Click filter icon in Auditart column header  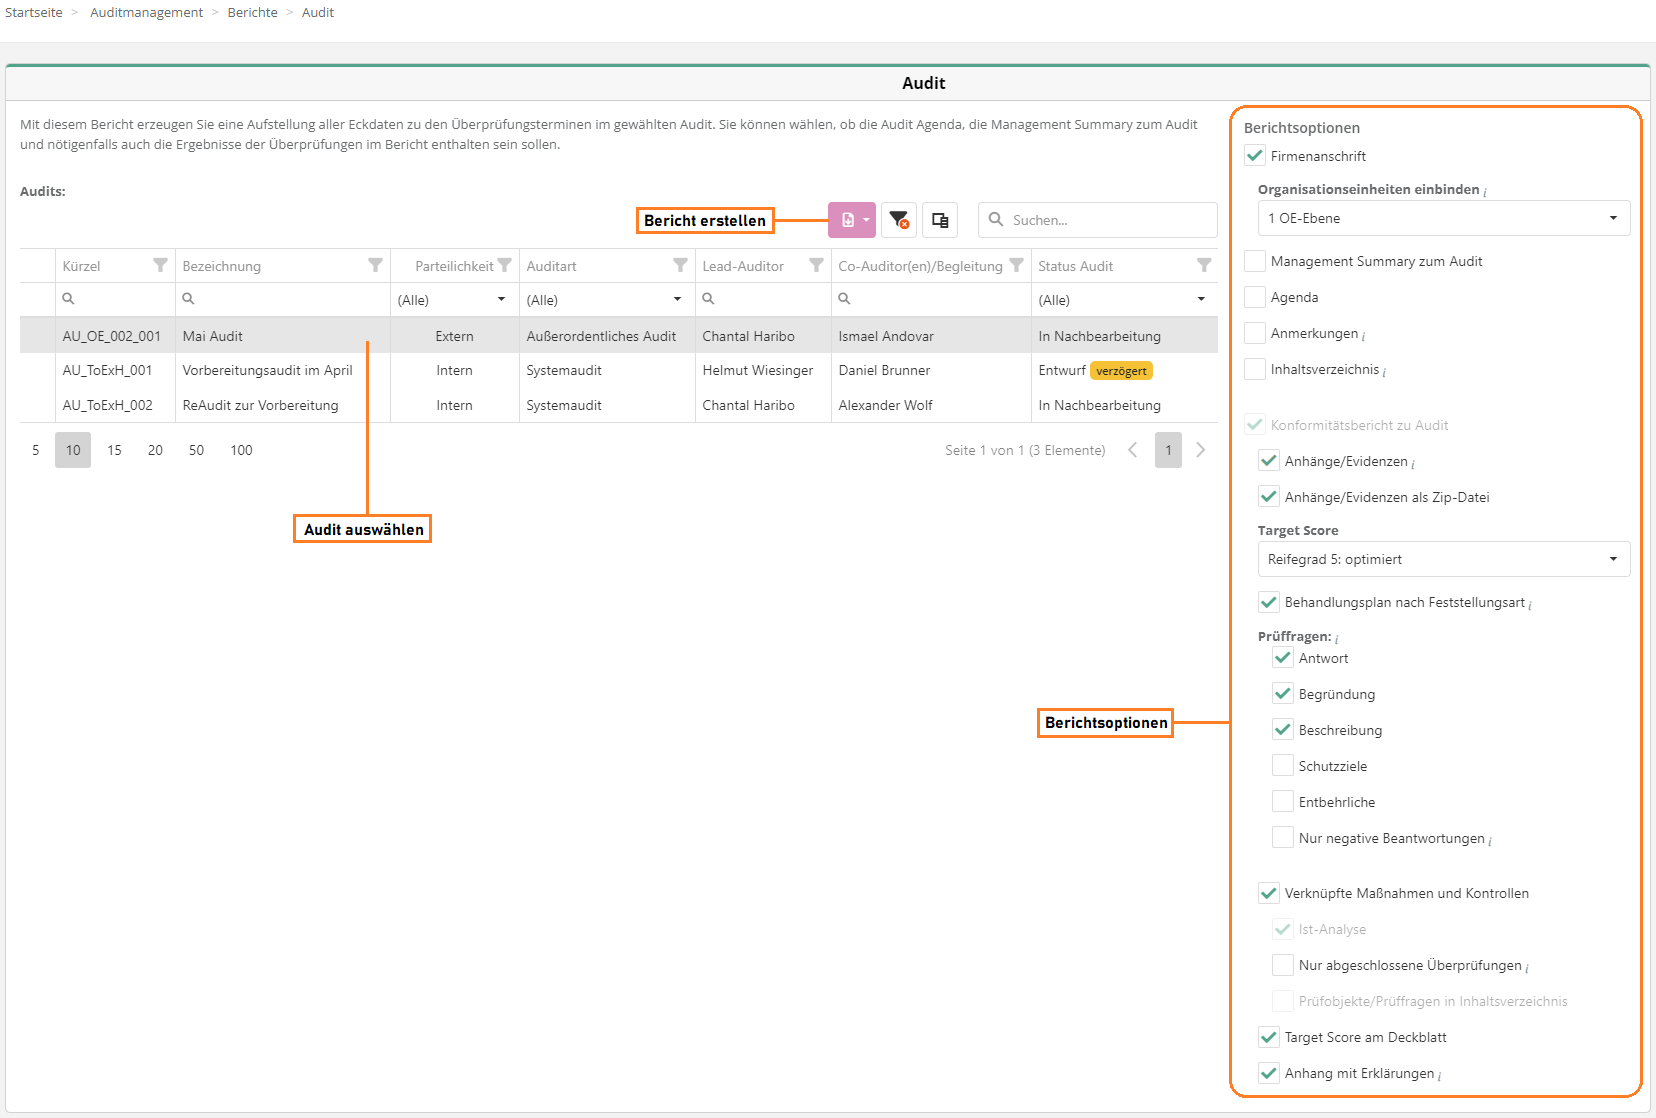[680, 265]
